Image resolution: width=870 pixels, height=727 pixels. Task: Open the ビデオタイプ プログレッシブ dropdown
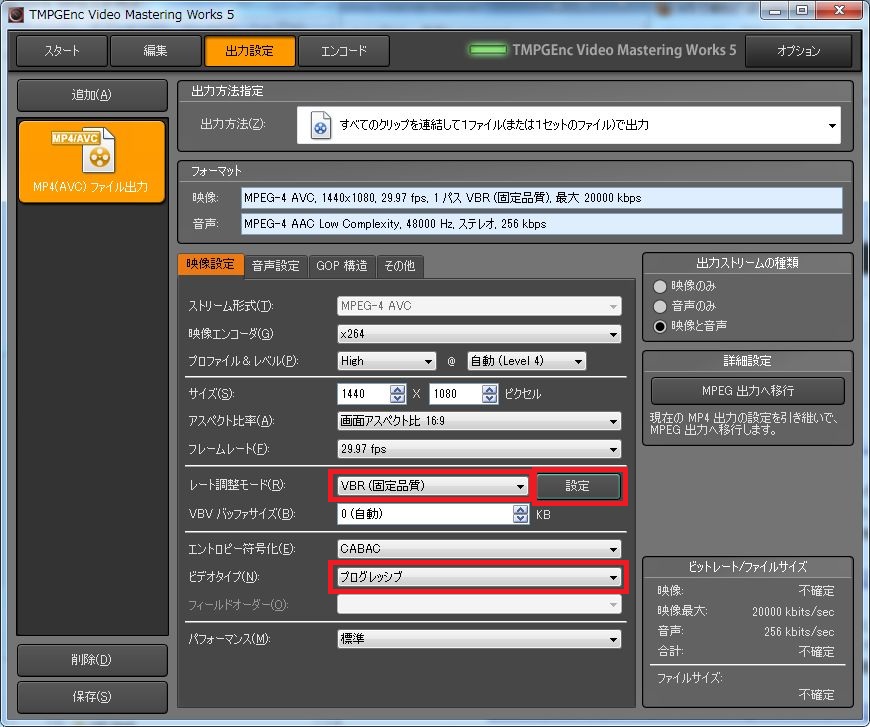tap(479, 577)
